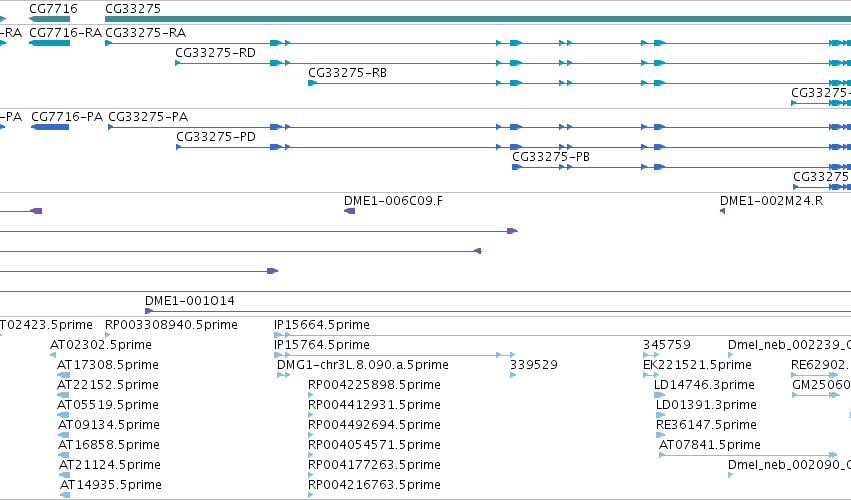Click the CG7716-PA protein arrow glyph
This screenshot has width=851, height=500.
point(50,127)
